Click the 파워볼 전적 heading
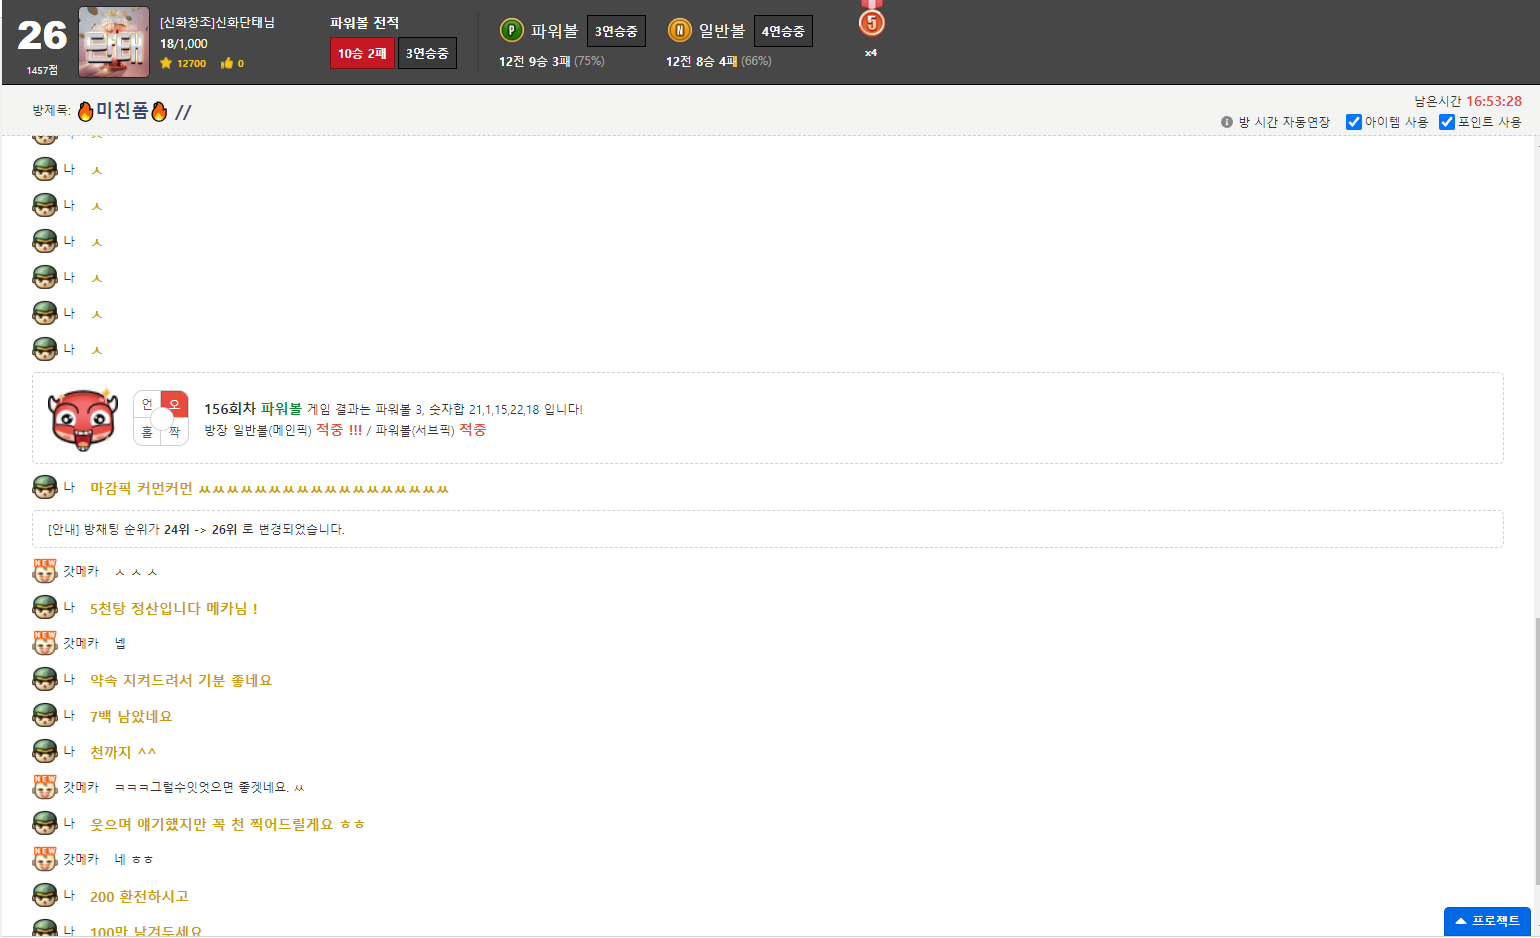Viewport: 1540px width, 938px height. [x=364, y=22]
